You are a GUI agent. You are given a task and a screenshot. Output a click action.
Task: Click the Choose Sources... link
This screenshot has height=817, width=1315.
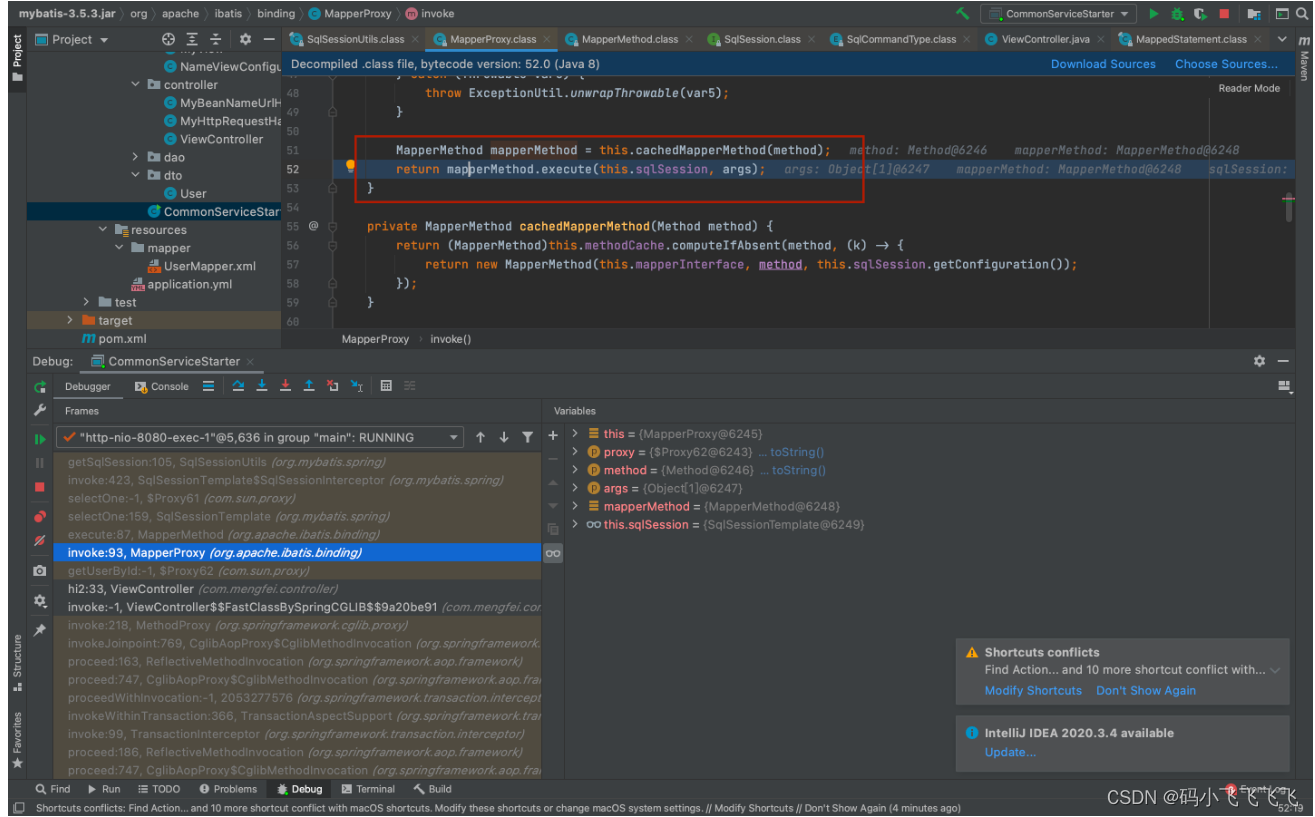coord(1226,64)
